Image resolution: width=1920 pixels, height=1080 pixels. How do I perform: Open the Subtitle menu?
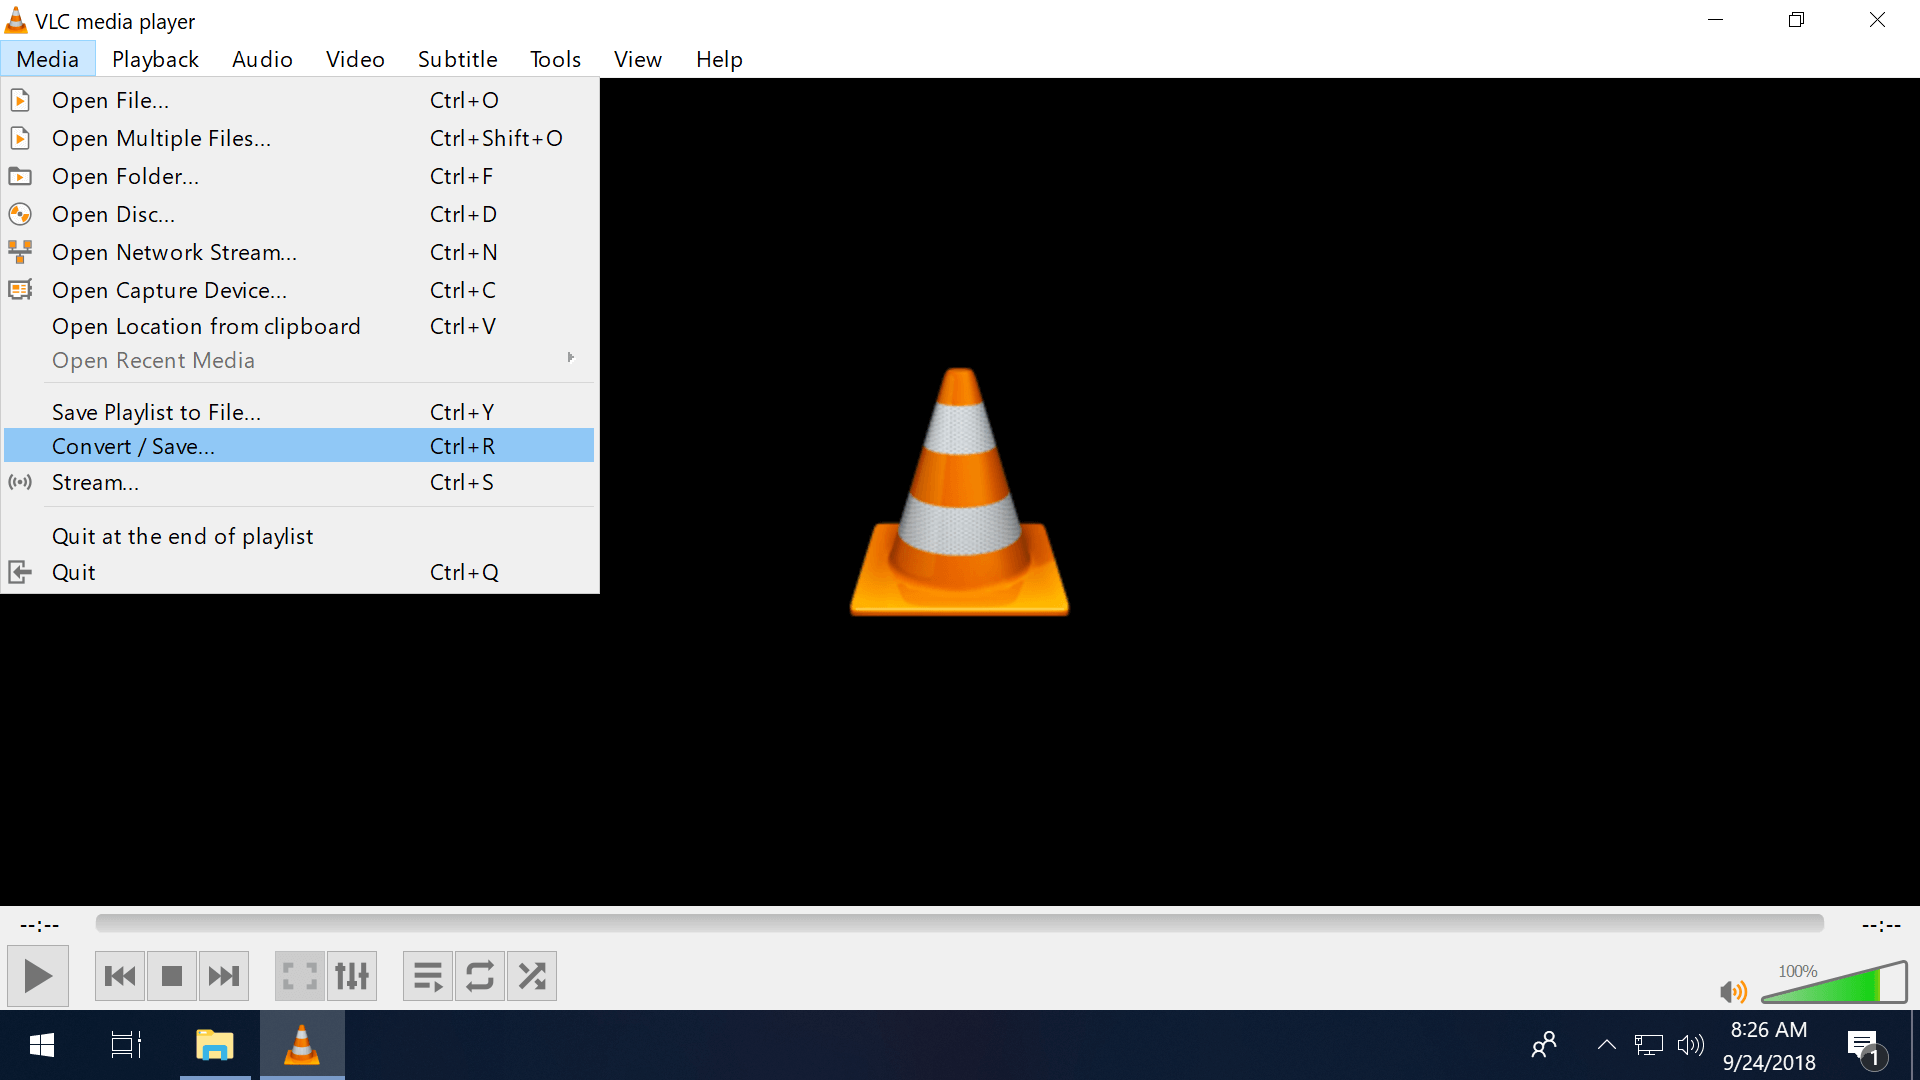(x=457, y=59)
